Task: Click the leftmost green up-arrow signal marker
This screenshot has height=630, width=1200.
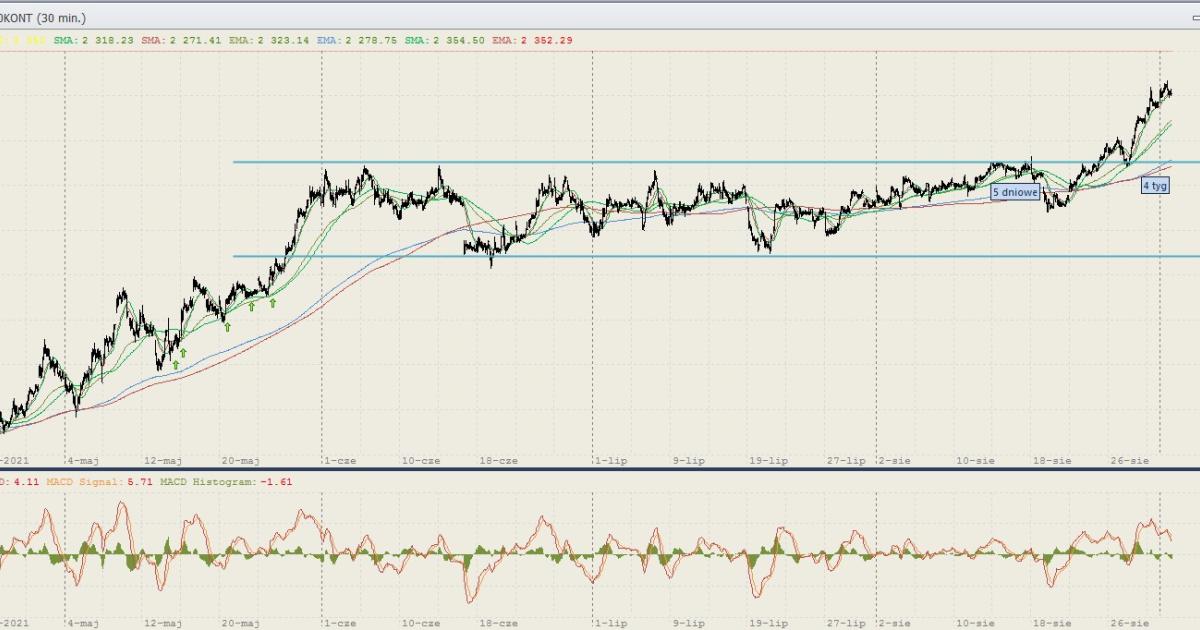Action: tap(175, 365)
